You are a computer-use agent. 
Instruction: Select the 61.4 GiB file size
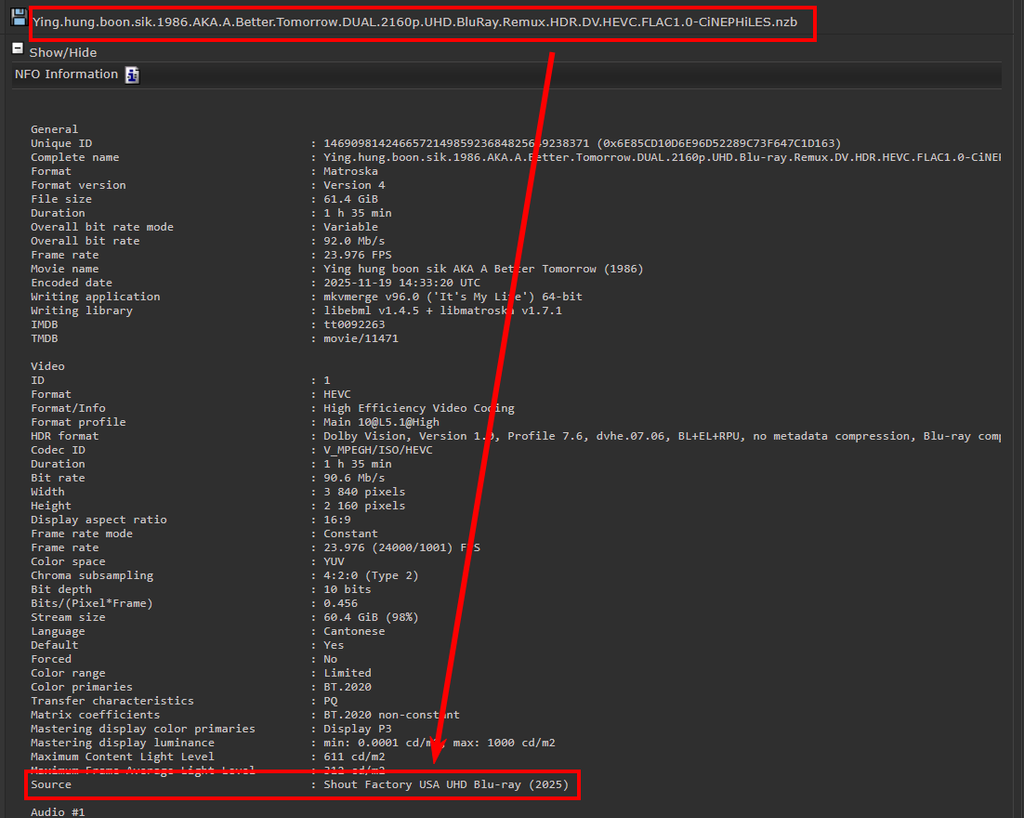(x=351, y=199)
